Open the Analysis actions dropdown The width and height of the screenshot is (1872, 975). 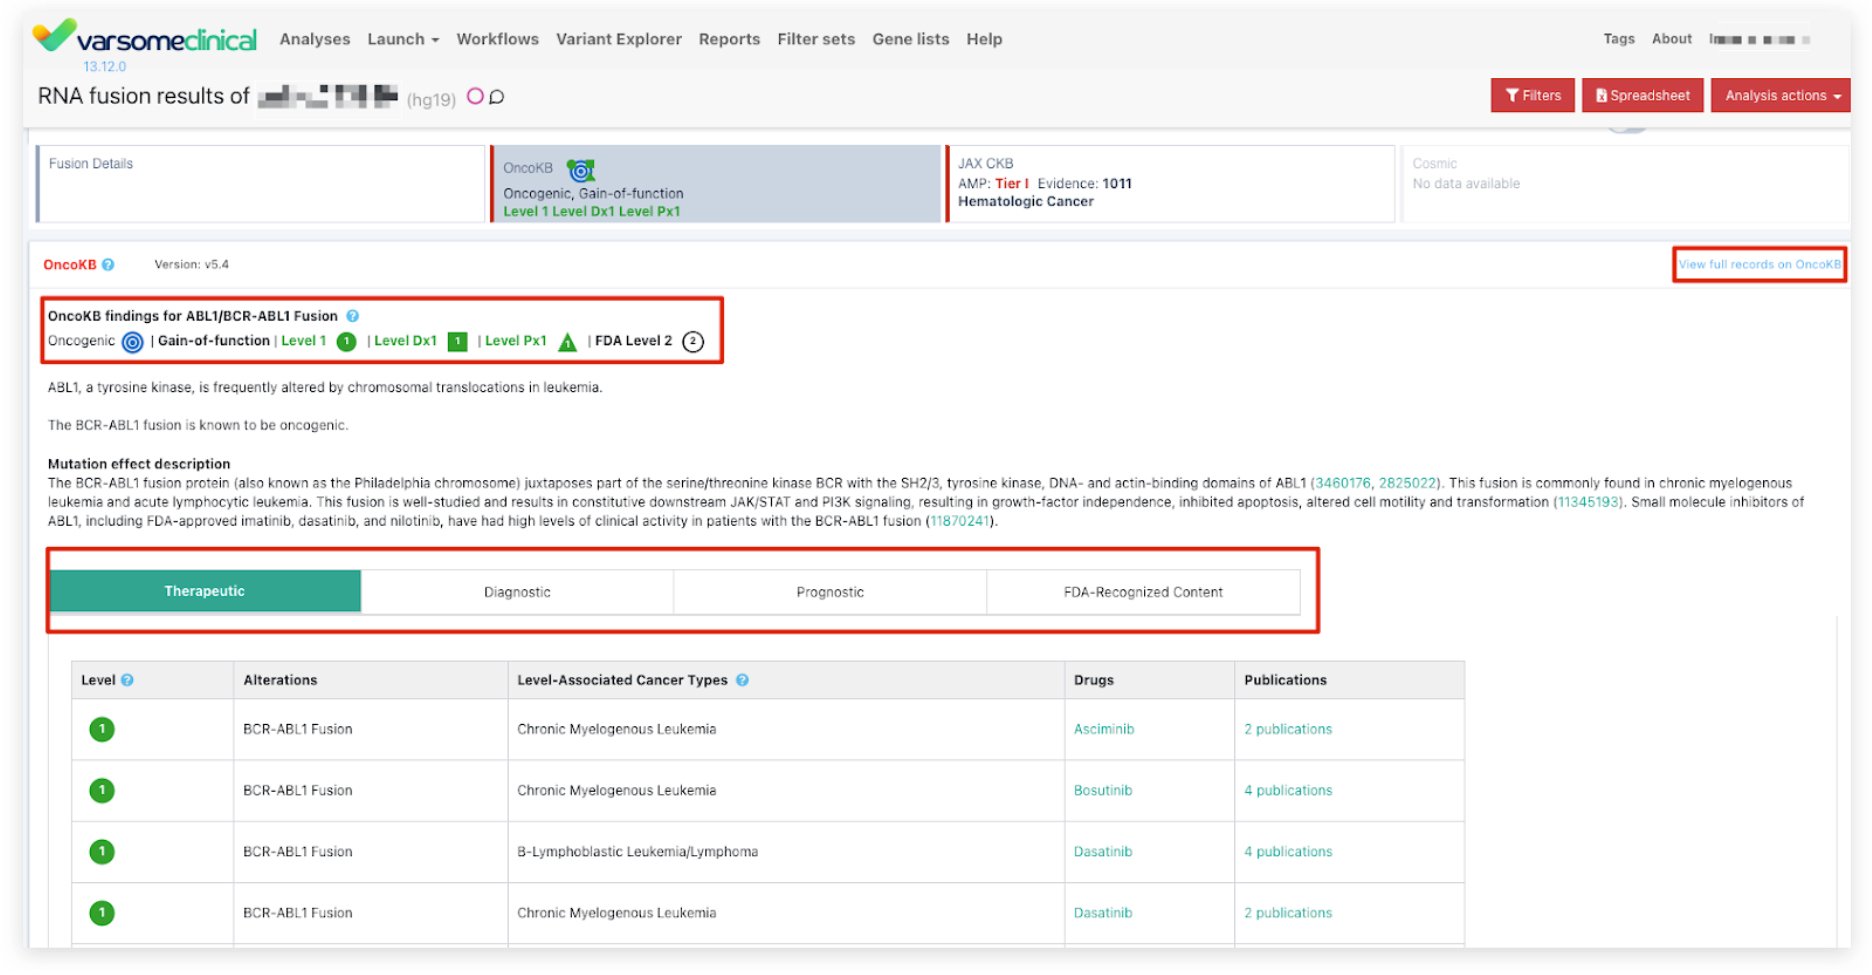coord(1780,96)
